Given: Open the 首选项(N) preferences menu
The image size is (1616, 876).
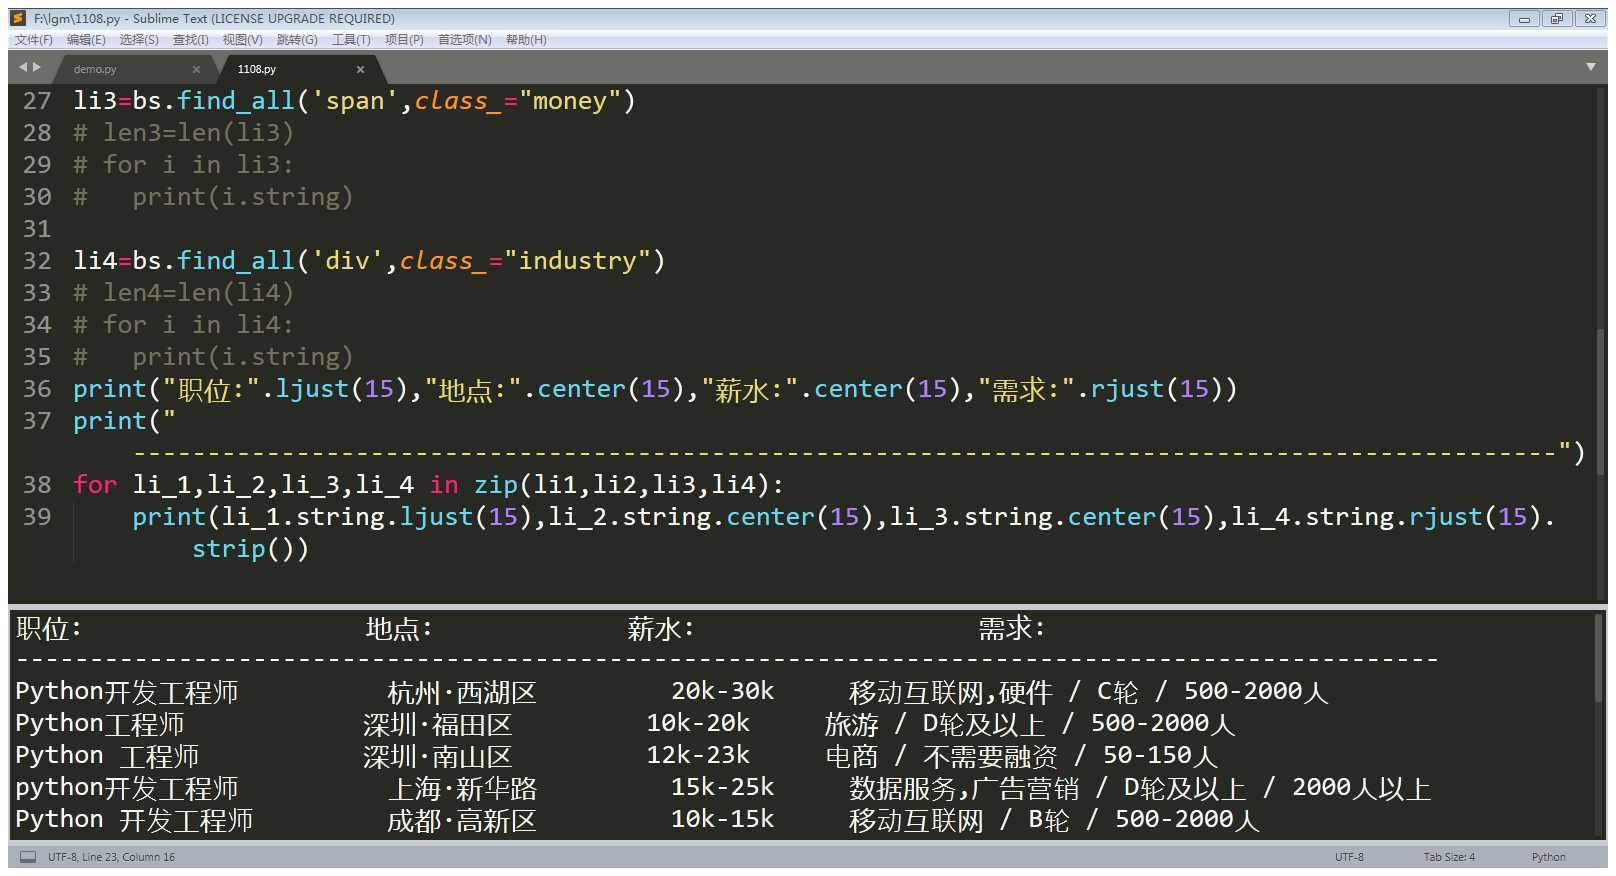Looking at the screenshot, I should click(x=464, y=40).
